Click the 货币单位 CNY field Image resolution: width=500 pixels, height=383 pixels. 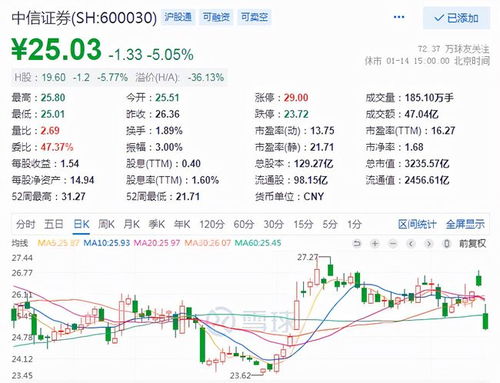tap(289, 197)
